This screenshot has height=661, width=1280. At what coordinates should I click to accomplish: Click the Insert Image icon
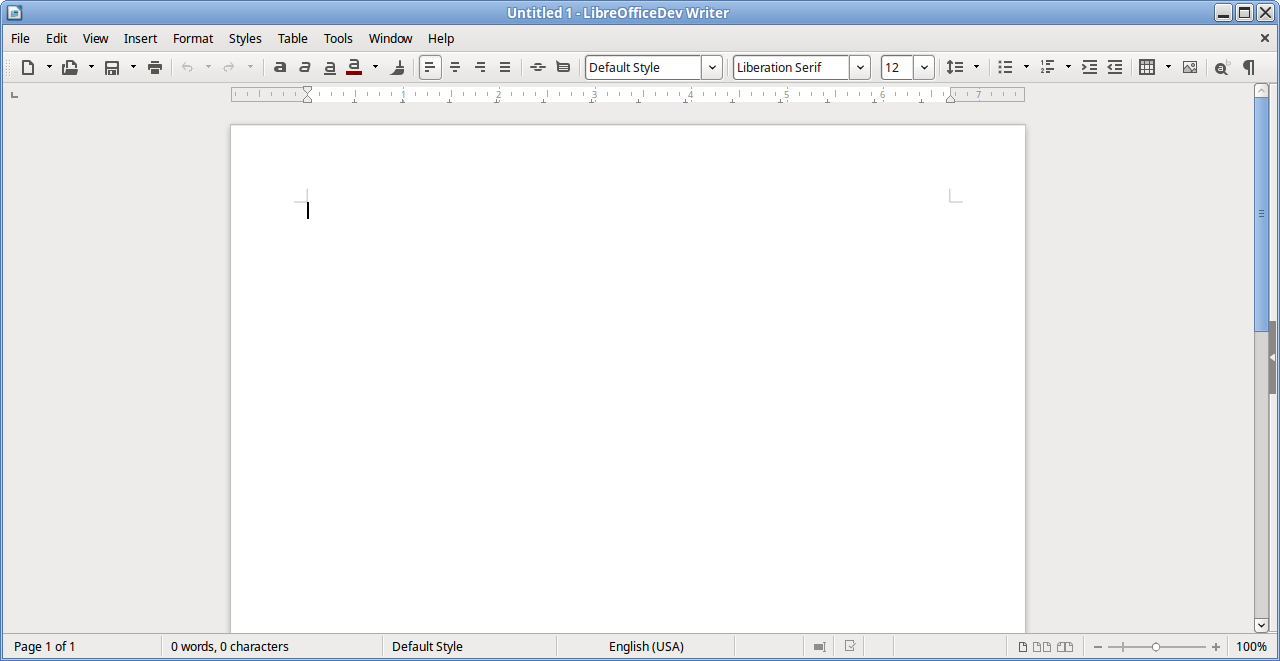pos(1190,67)
